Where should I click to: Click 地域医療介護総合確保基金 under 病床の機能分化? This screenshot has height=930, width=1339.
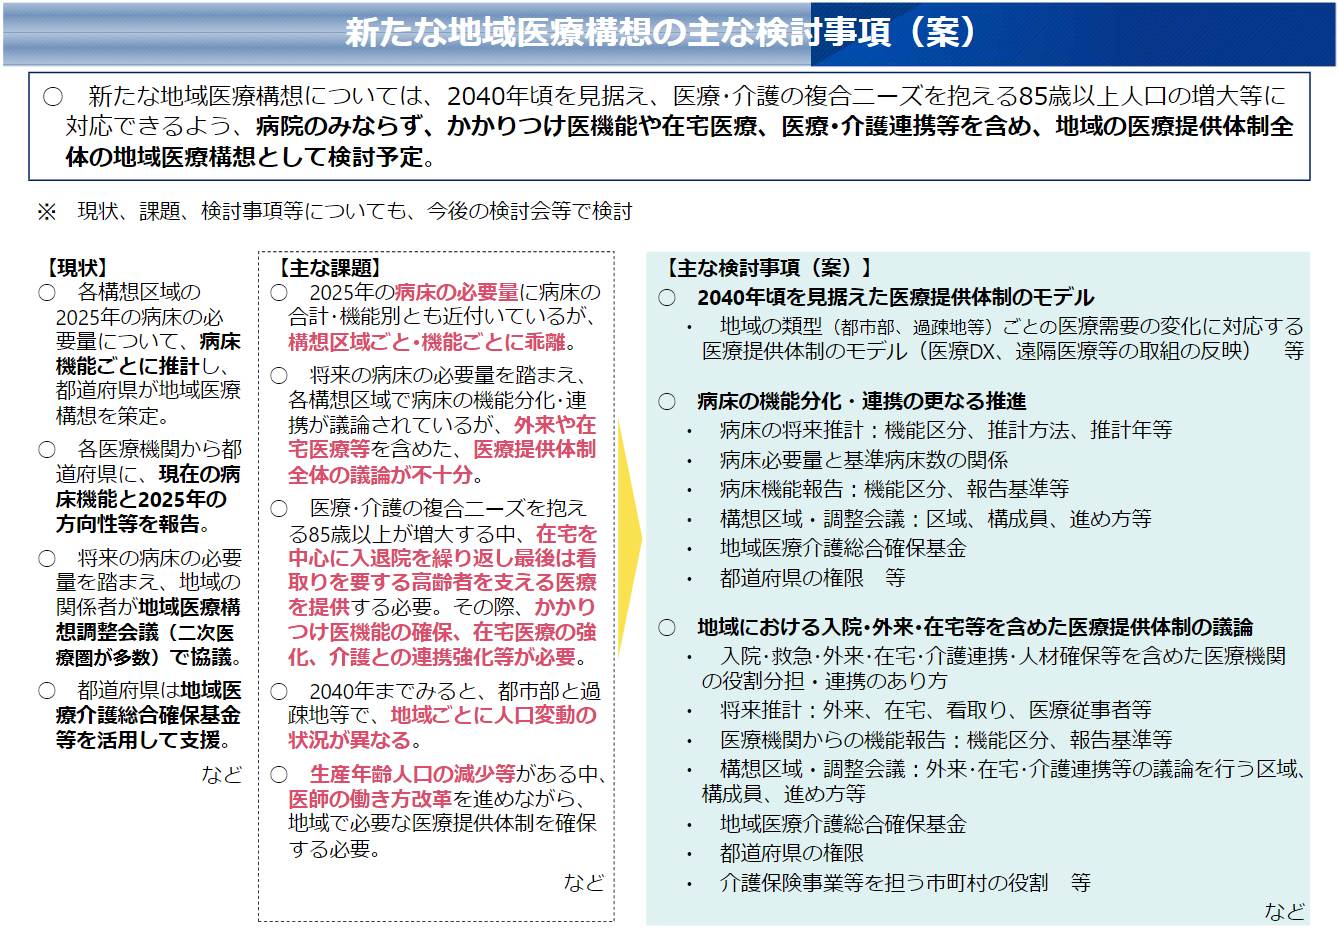(843, 548)
